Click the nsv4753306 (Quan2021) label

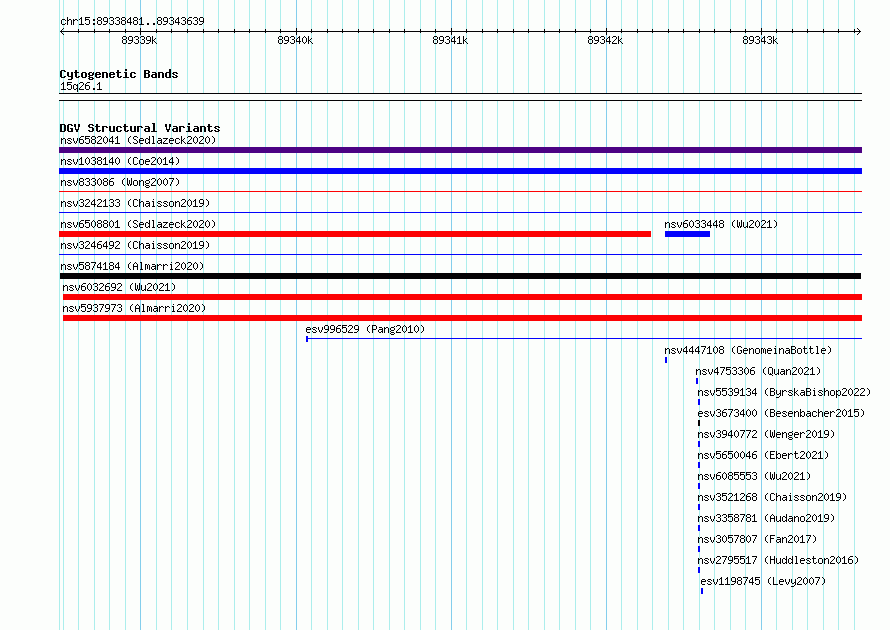pos(758,371)
